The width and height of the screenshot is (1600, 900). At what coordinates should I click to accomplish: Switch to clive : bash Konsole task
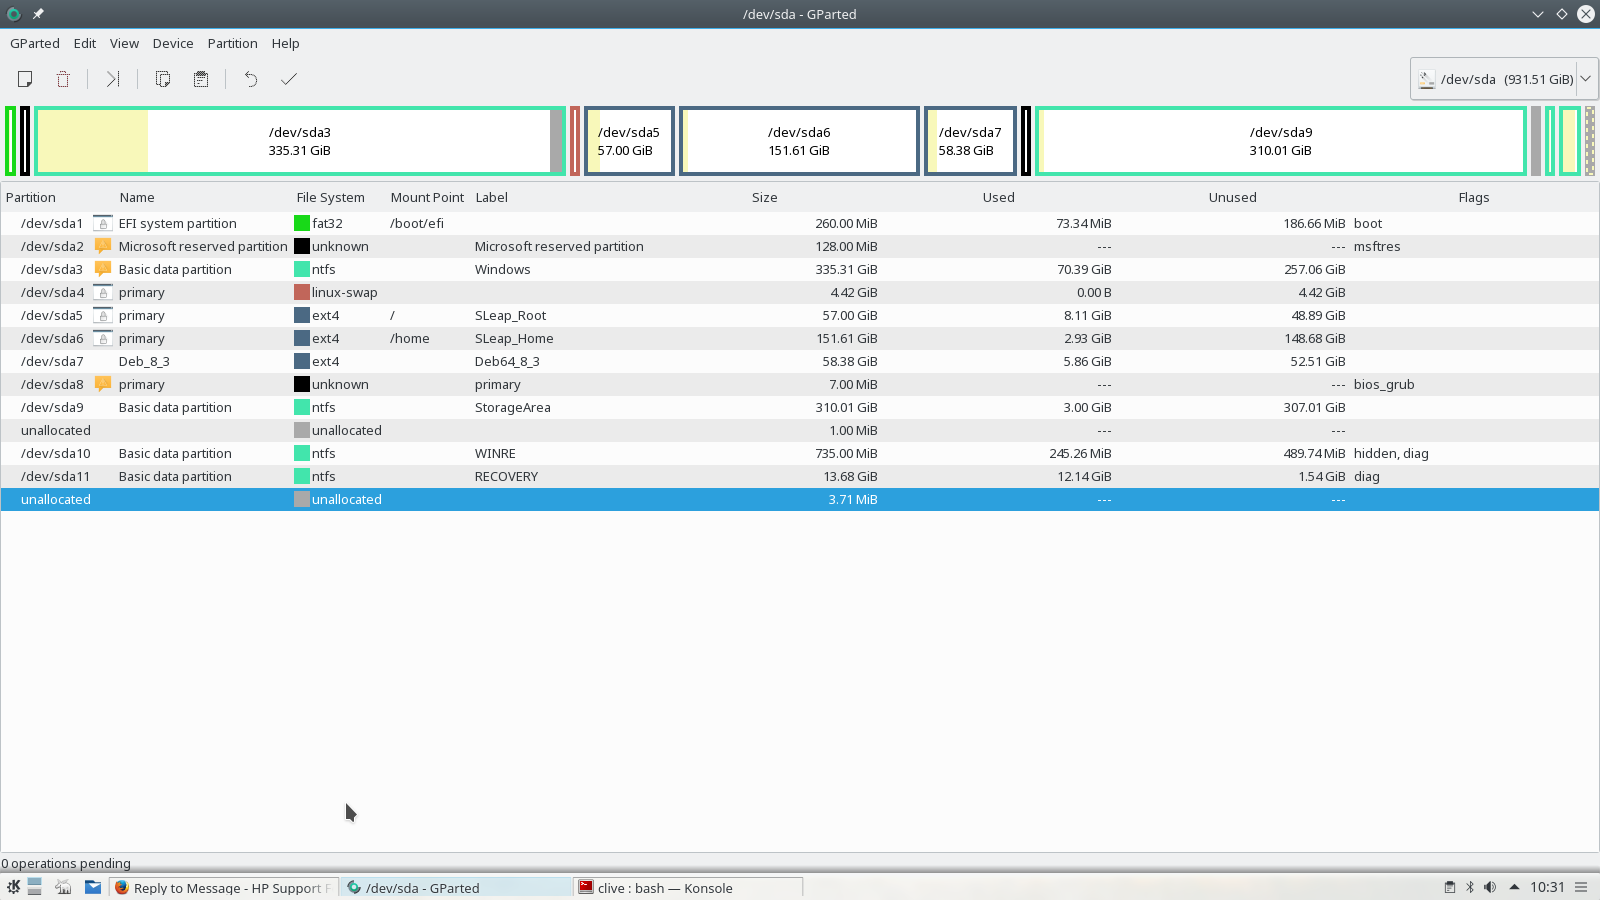pyautogui.click(x=688, y=887)
